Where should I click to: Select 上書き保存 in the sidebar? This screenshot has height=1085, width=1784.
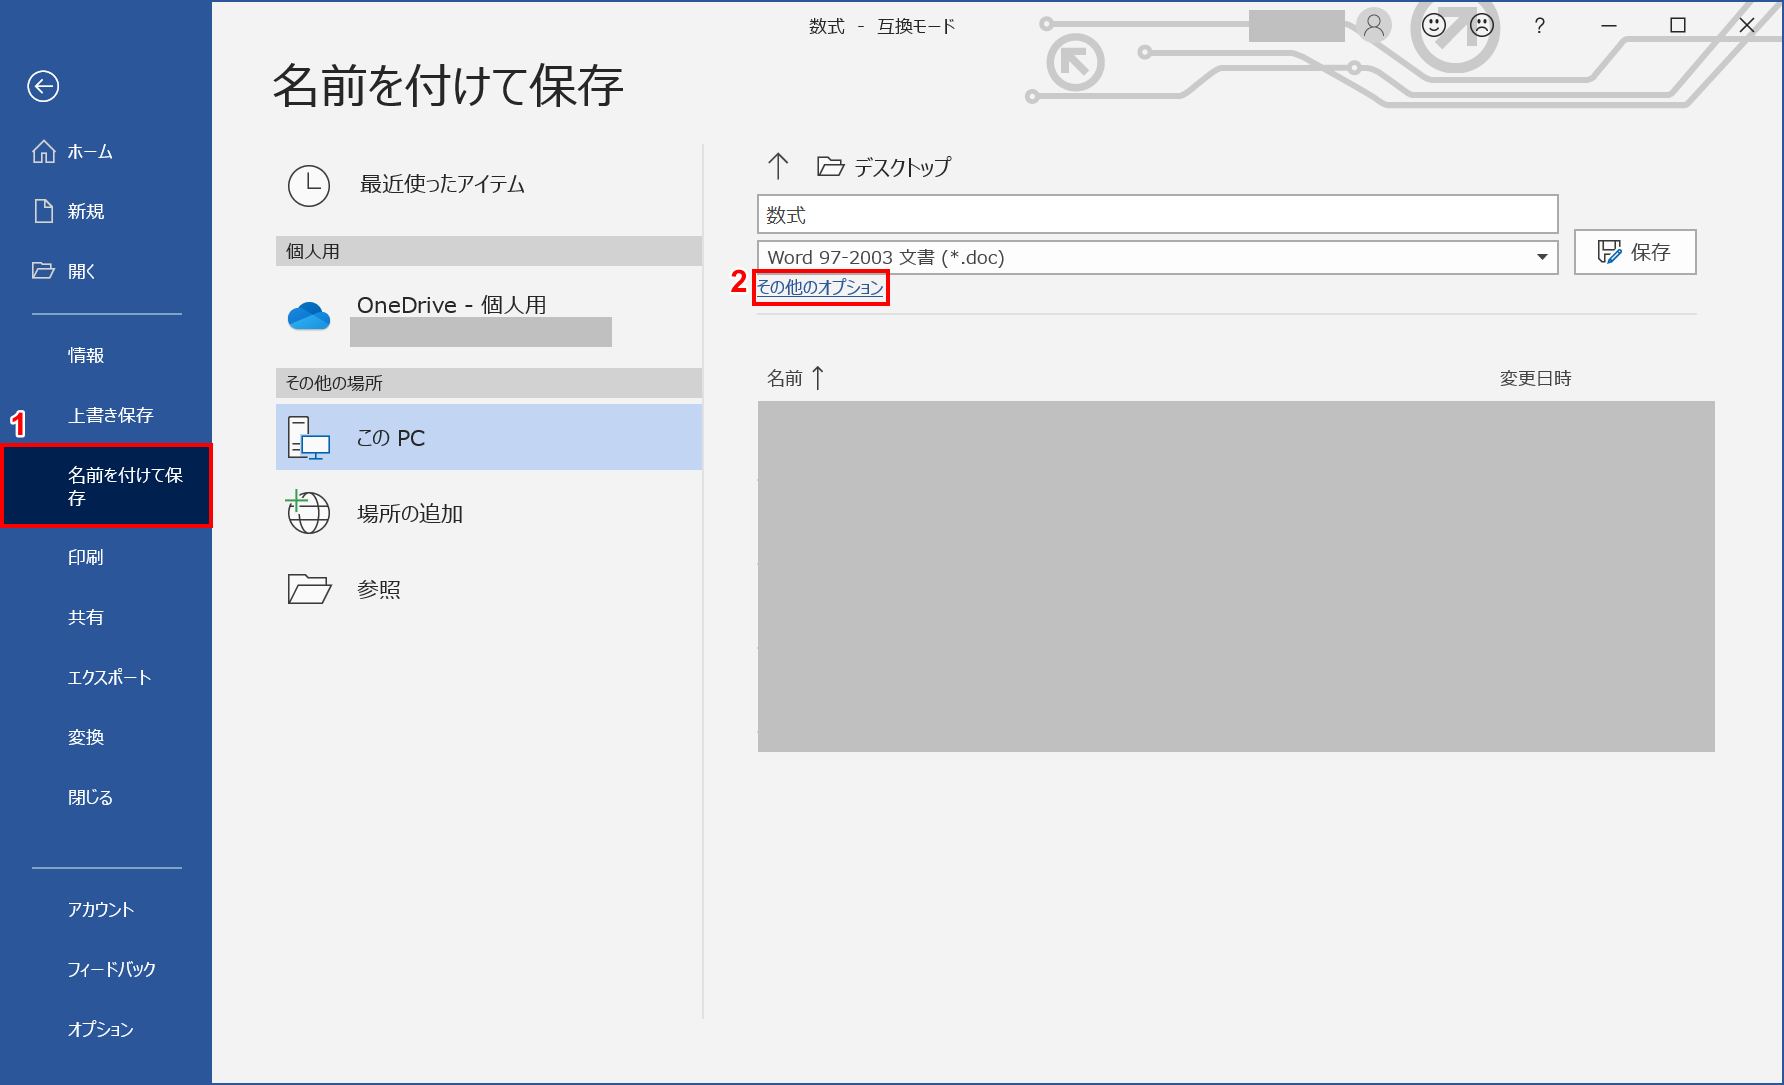click(x=110, y=415)
